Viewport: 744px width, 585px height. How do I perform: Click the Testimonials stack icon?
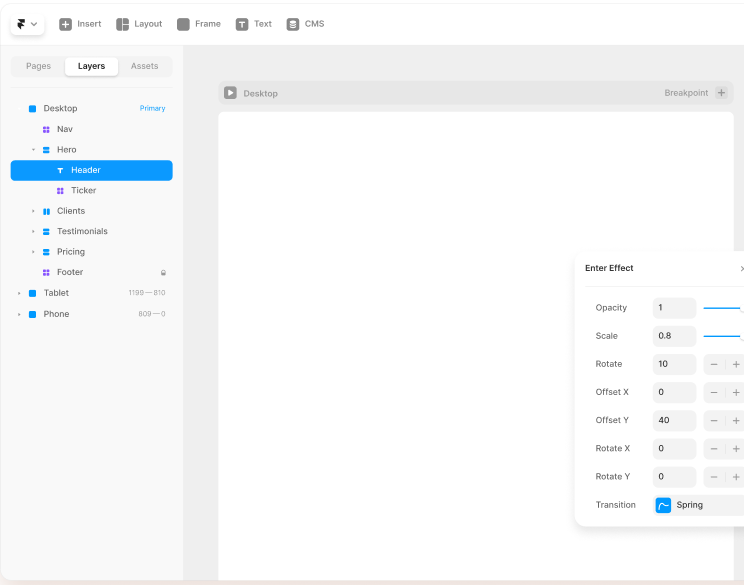tap(46, 232)
